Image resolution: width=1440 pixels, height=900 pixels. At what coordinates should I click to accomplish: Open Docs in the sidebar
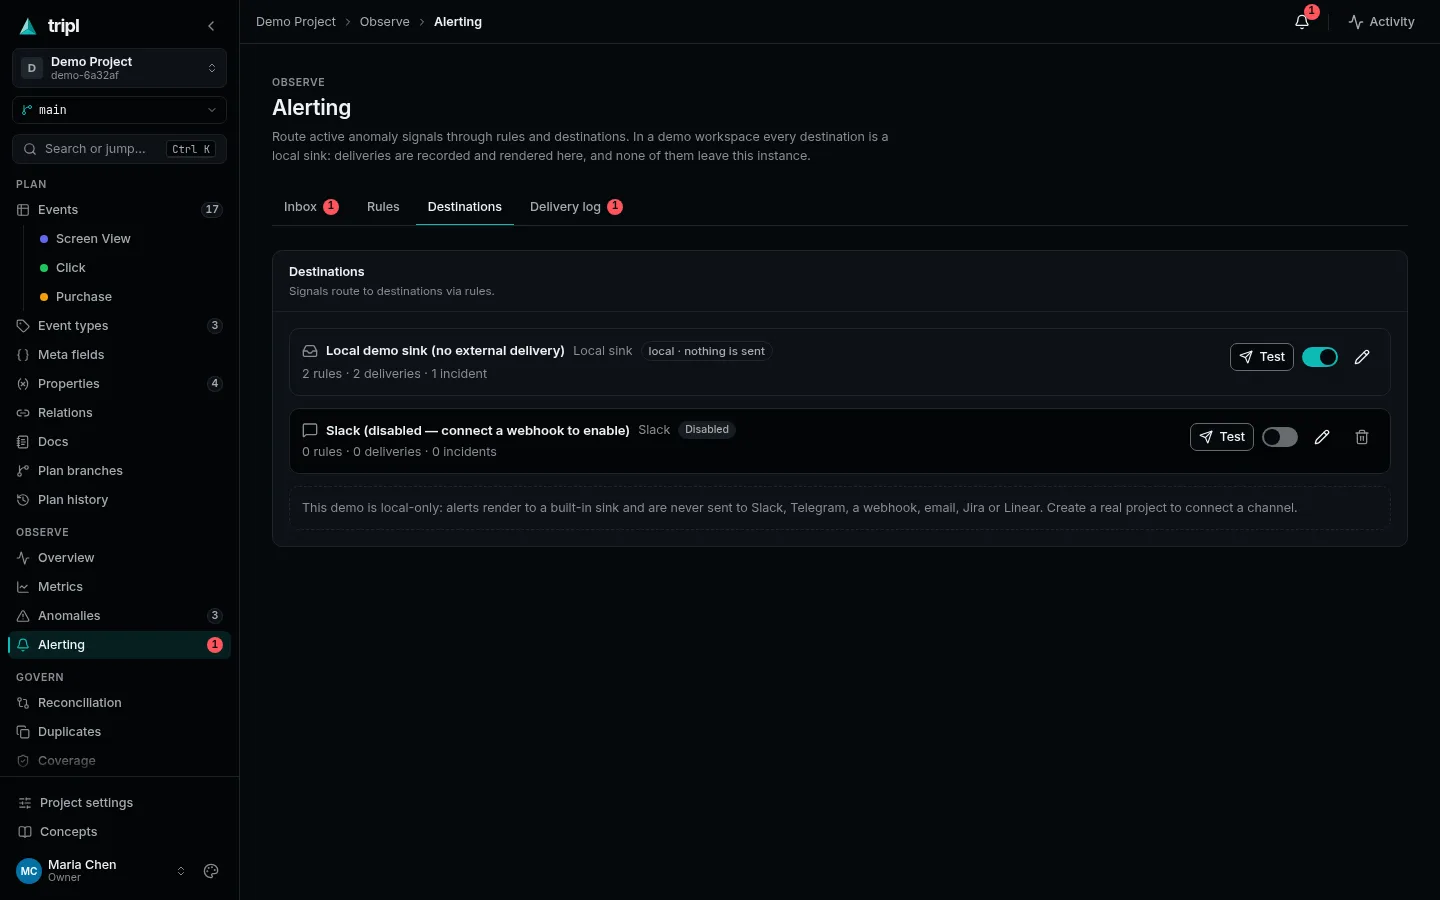(x=119, y=442)
